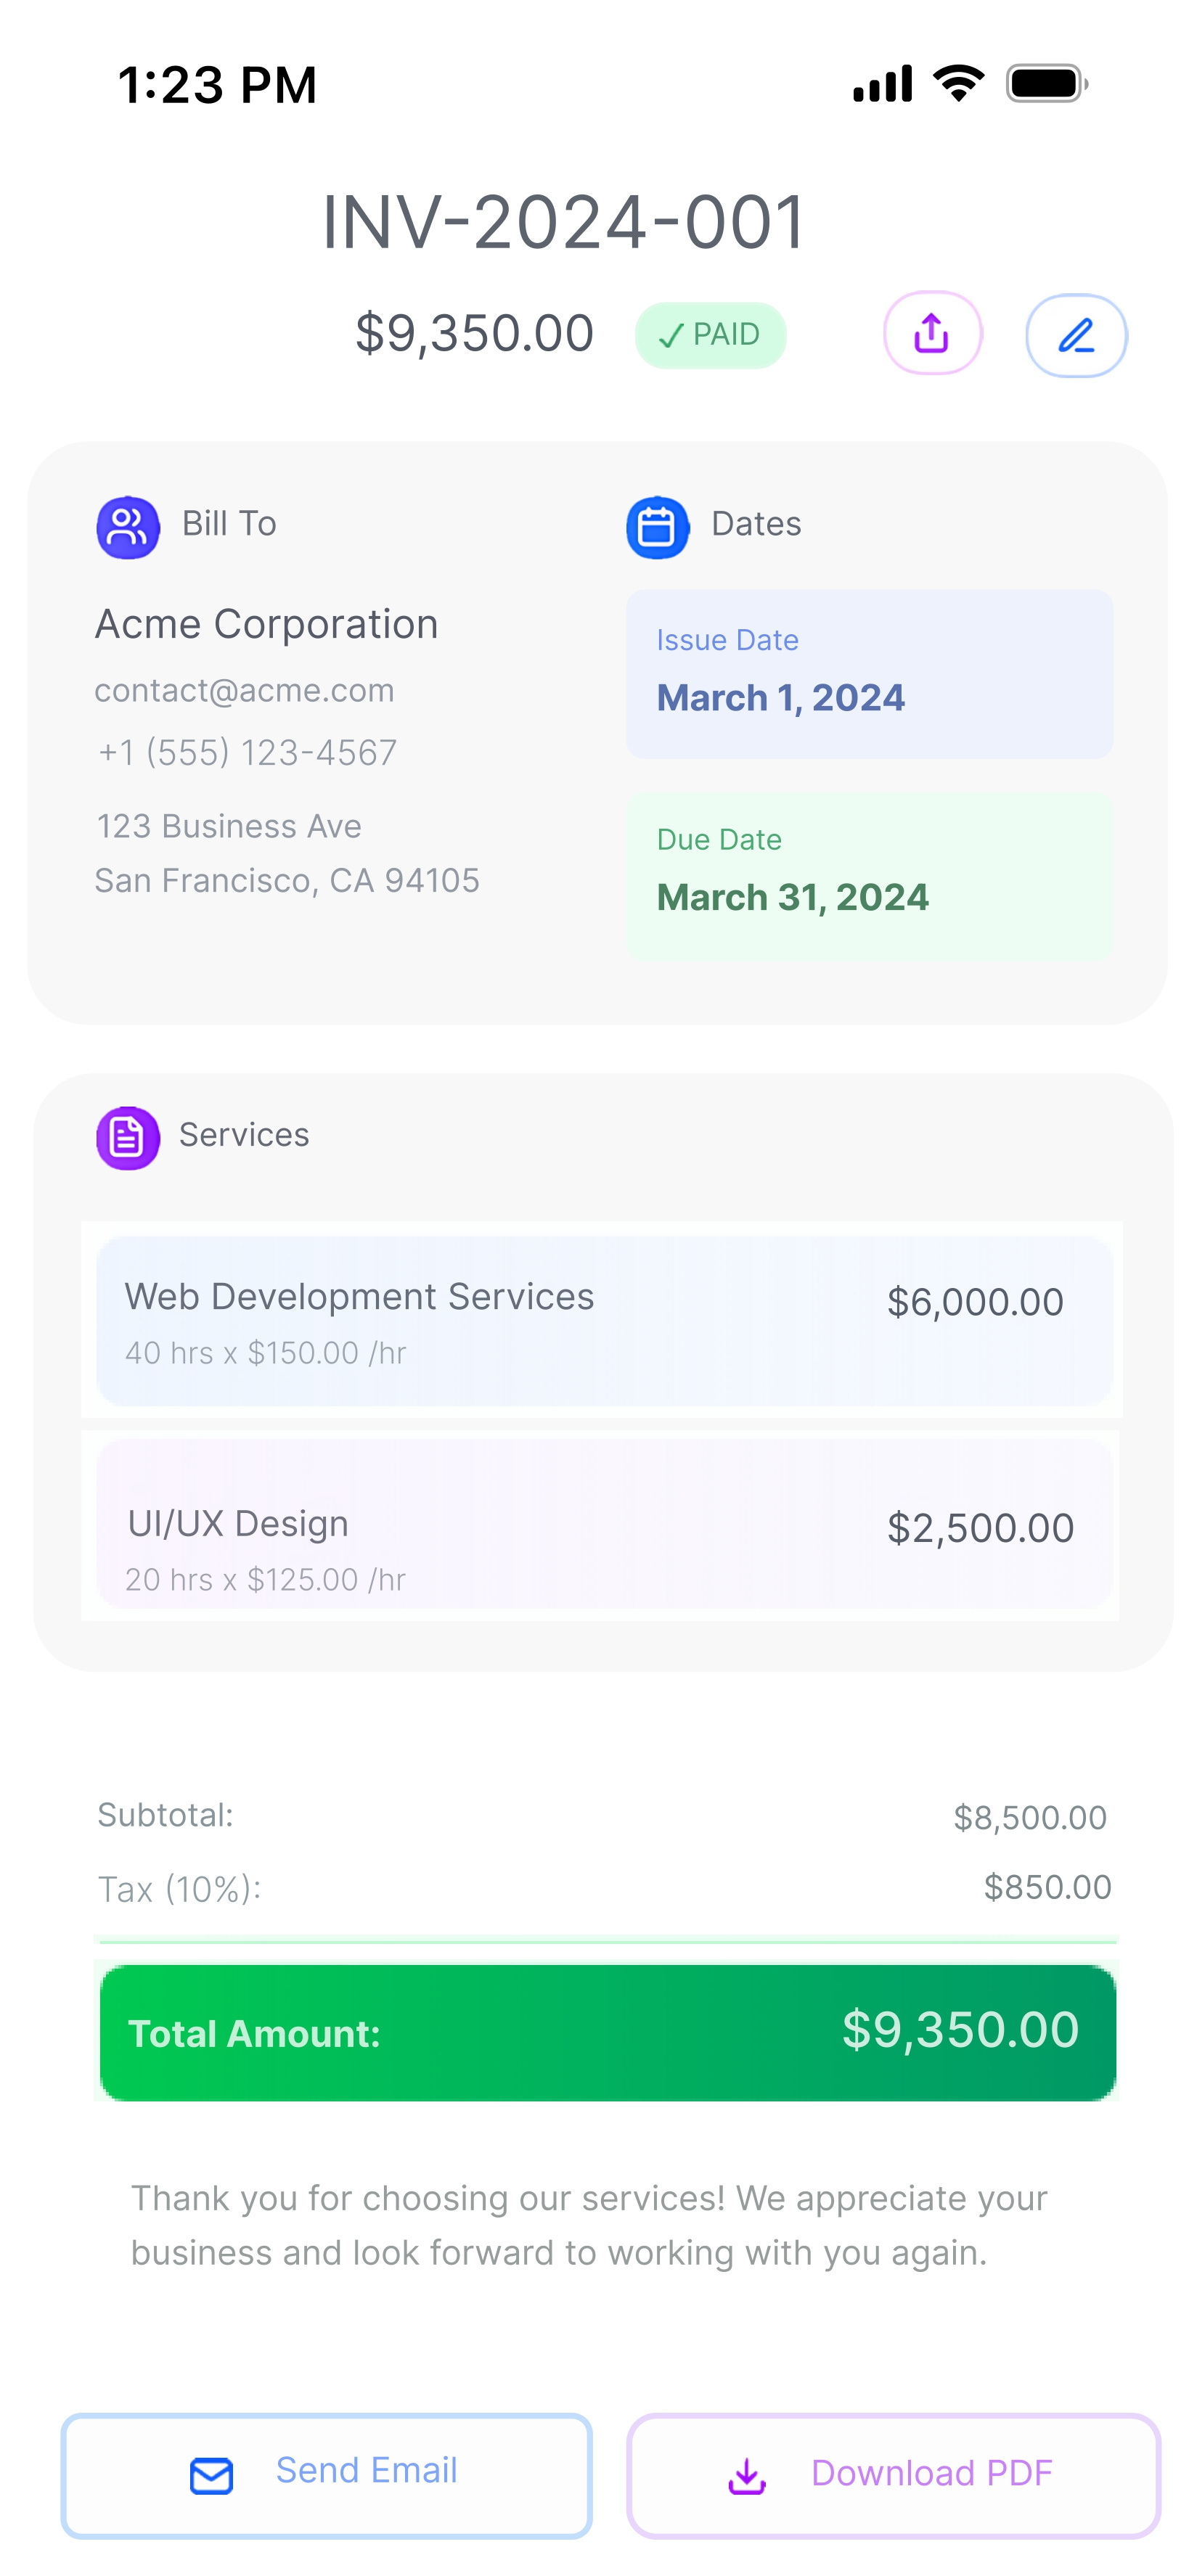Call the +1 (555) 123-4567 phone number

[247, 753]
